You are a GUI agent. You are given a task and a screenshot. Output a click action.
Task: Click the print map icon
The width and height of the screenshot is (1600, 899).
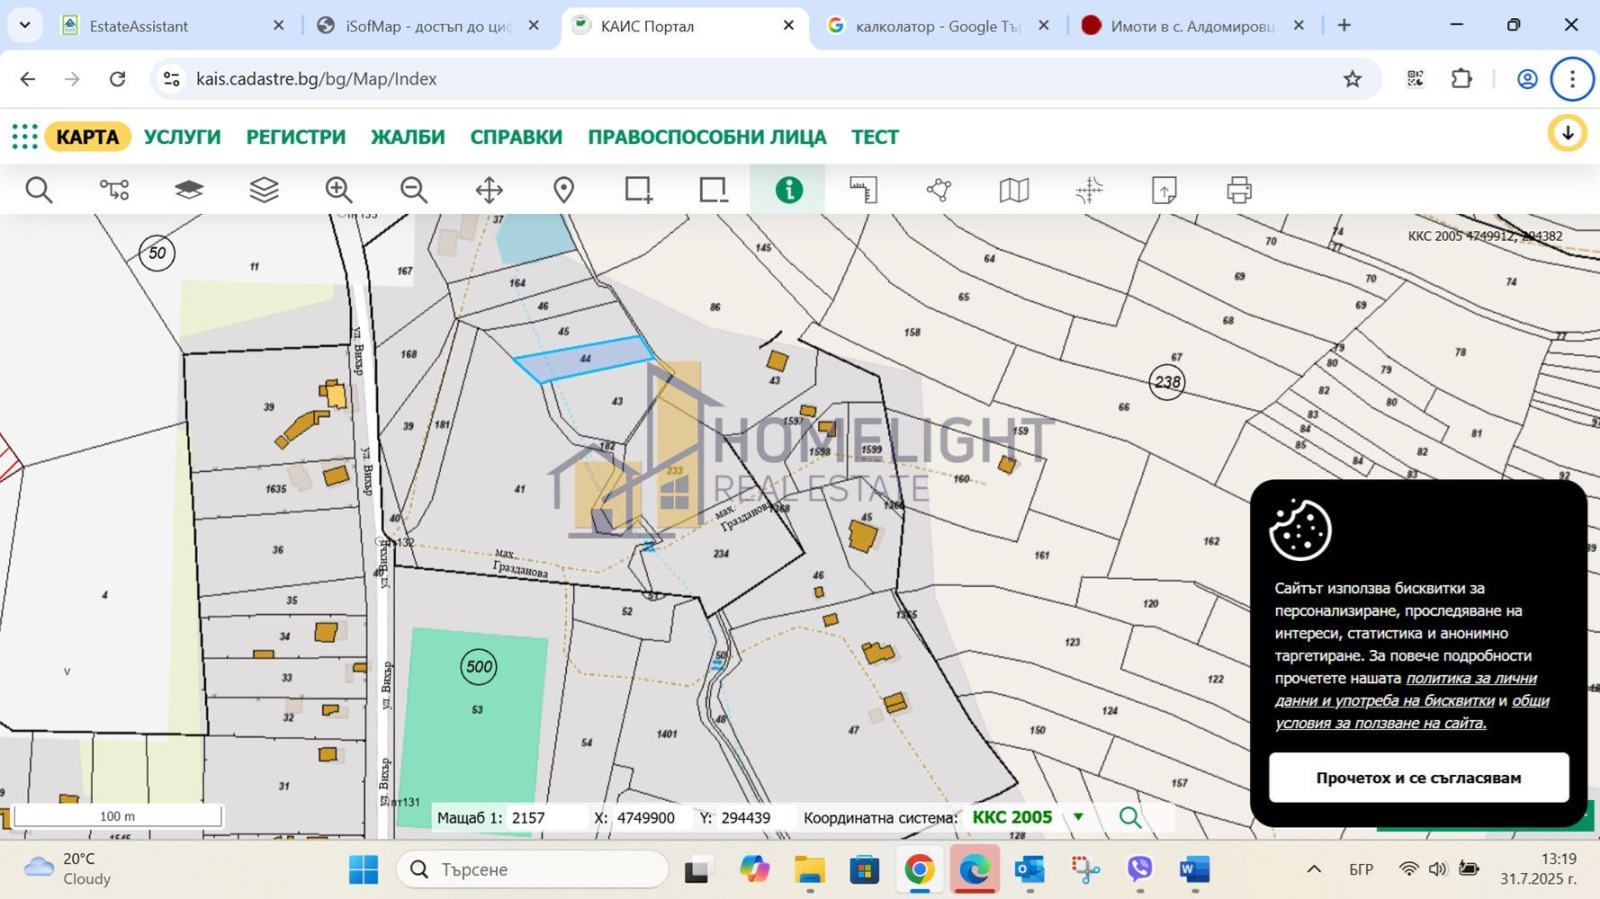[1239, 190]
